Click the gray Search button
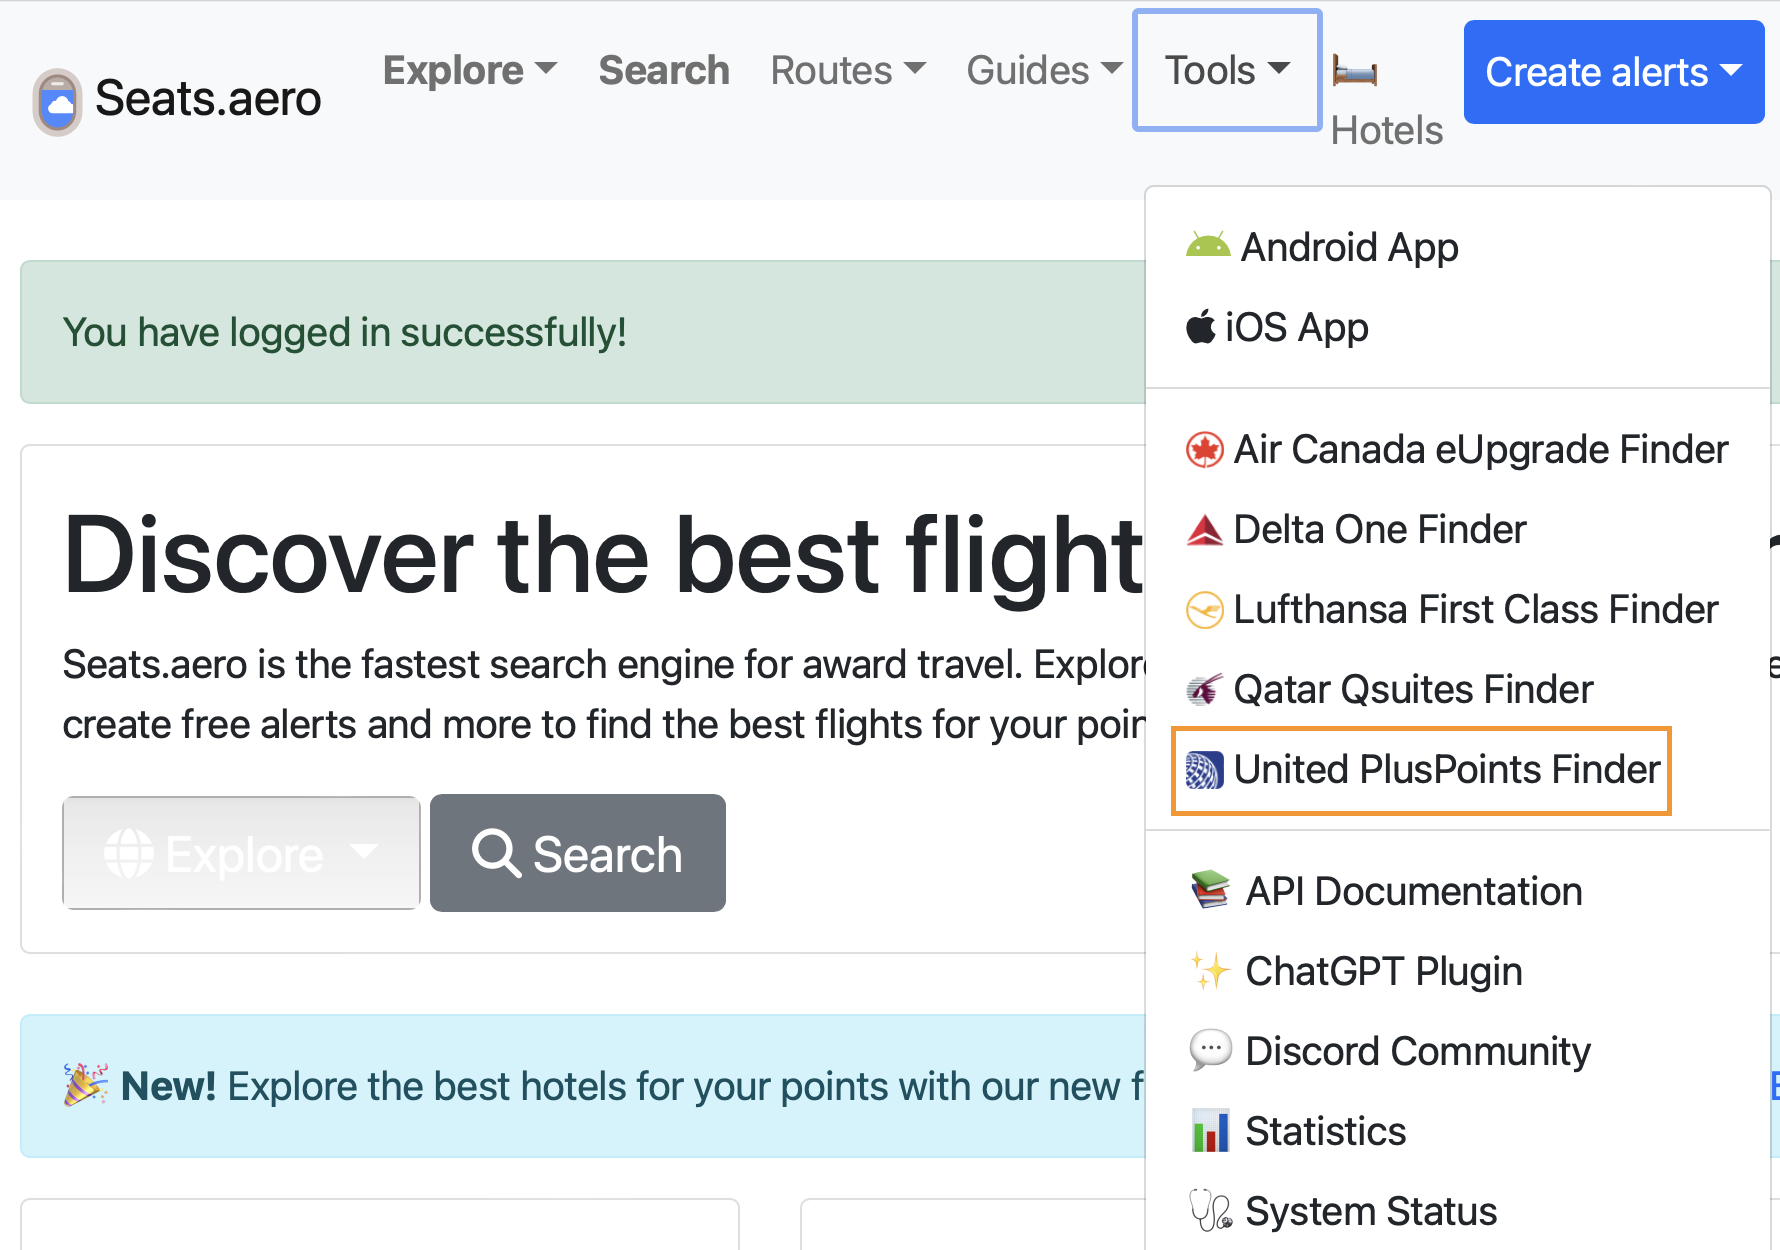 tap(577, 853)
